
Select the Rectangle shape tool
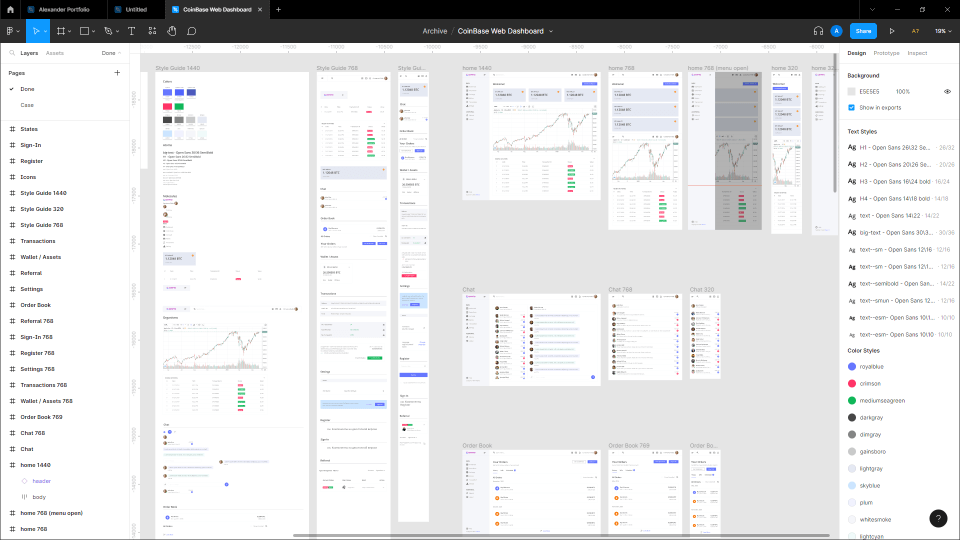(x=85, y=31)
